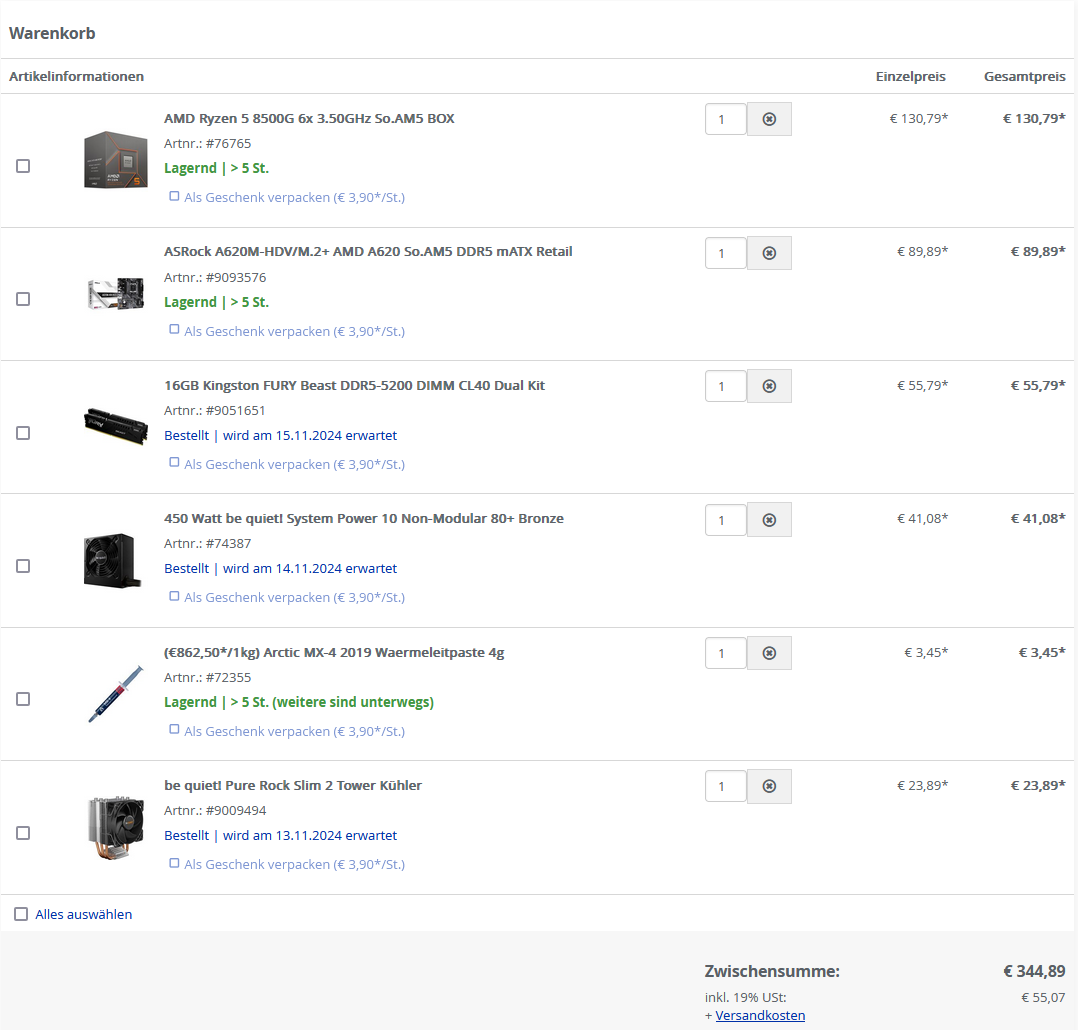Click the total price € 3,45*

(1042, 652)
